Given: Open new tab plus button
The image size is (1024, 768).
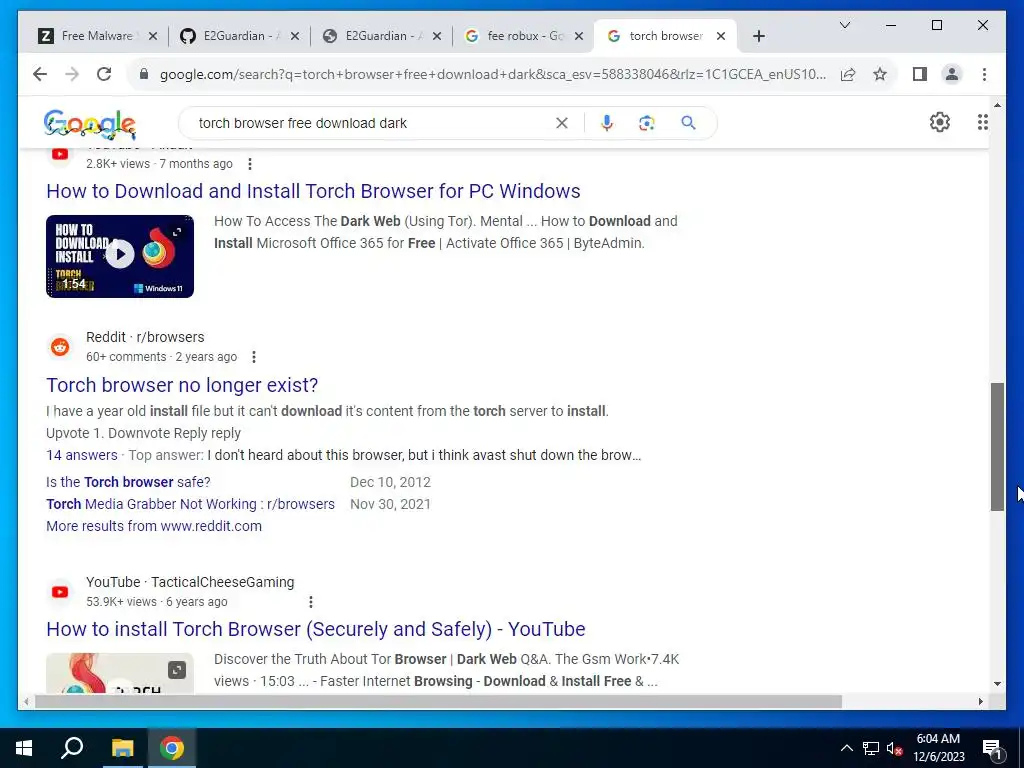Looking at the screenshot, I should click(758, 36).
